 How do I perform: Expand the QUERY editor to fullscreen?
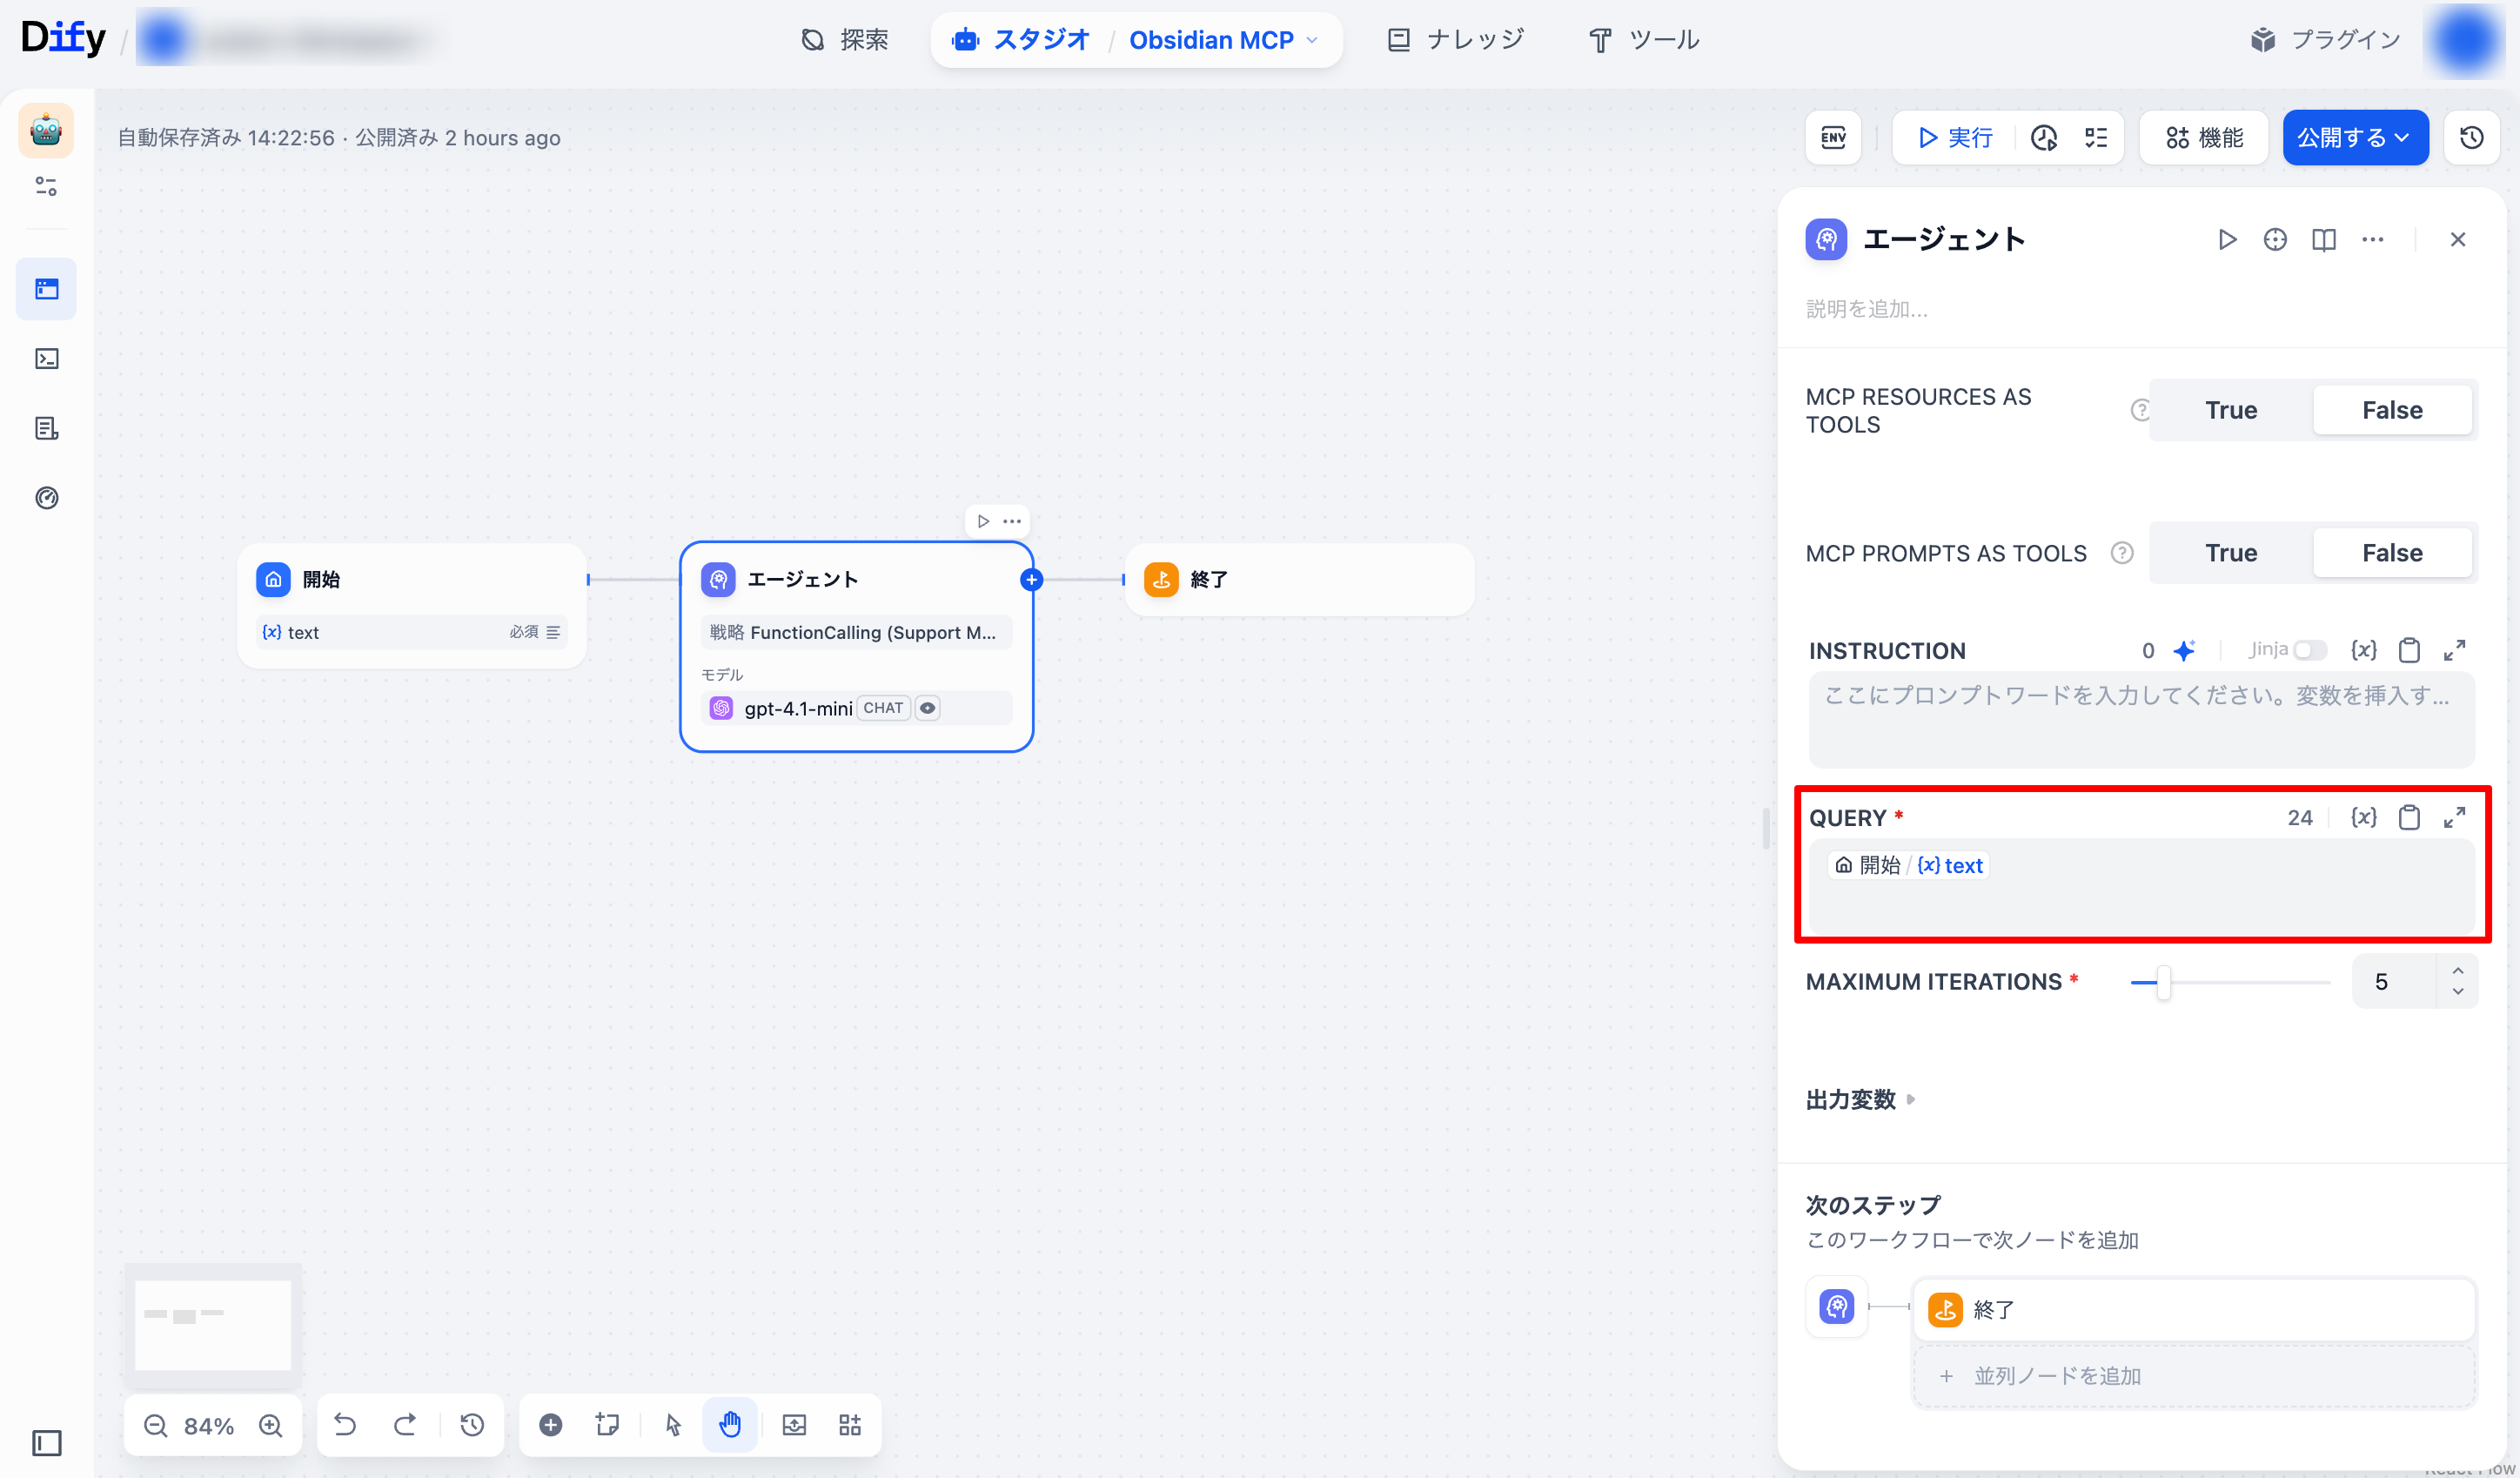pyautogui.click(x=2454, y=817)
